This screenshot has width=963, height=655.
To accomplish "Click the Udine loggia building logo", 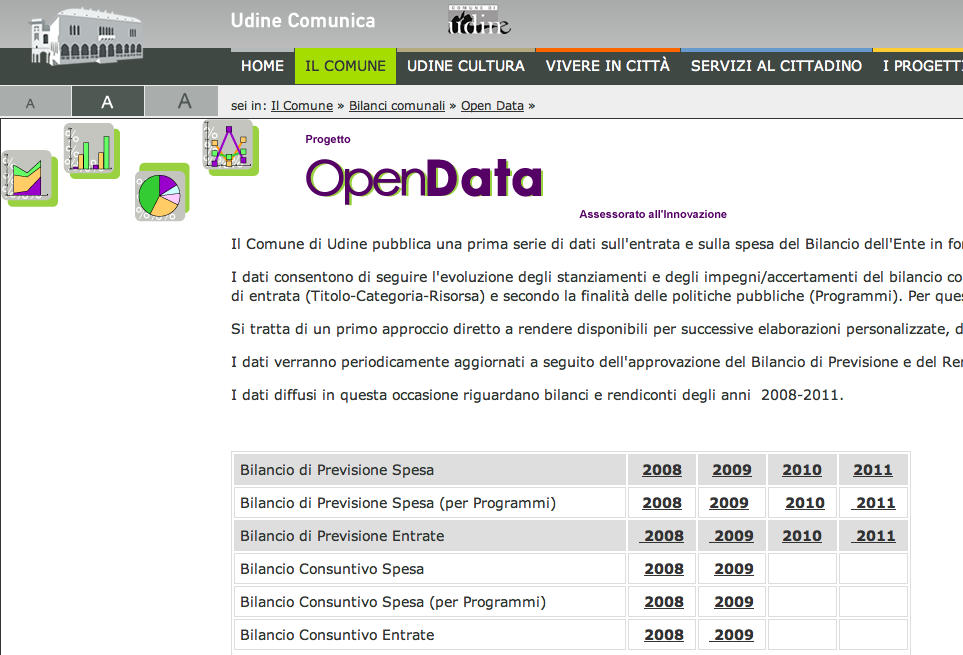I will pyautogui.click(x=87, y=36).
